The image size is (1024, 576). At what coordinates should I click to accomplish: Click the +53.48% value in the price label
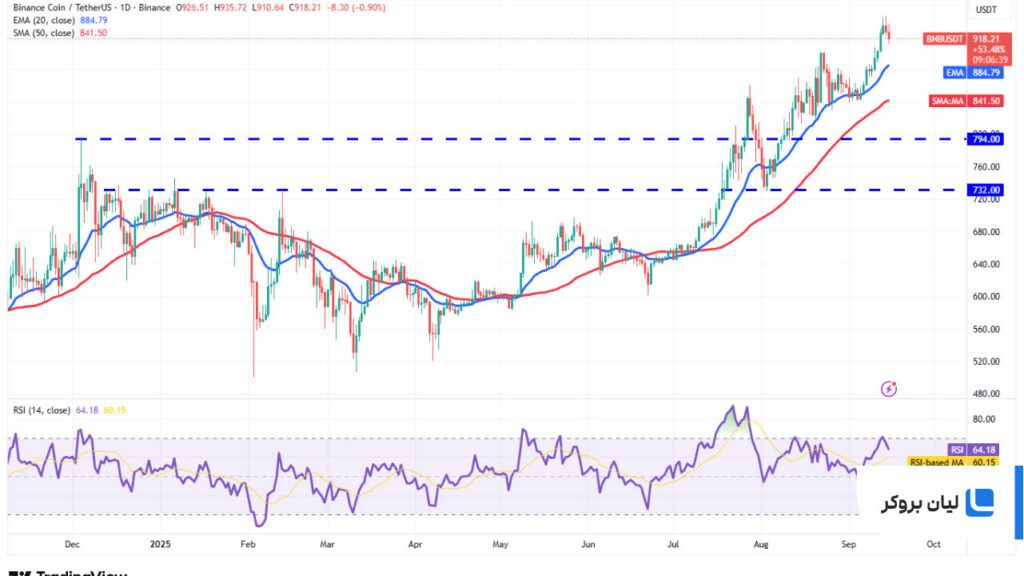coord(989,50)
